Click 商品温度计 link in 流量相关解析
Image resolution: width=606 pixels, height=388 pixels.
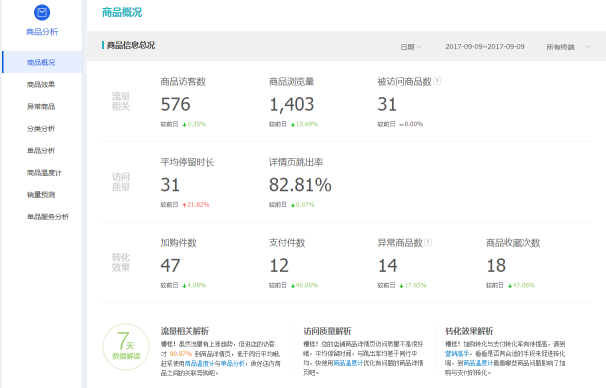[x=199, y=363]
